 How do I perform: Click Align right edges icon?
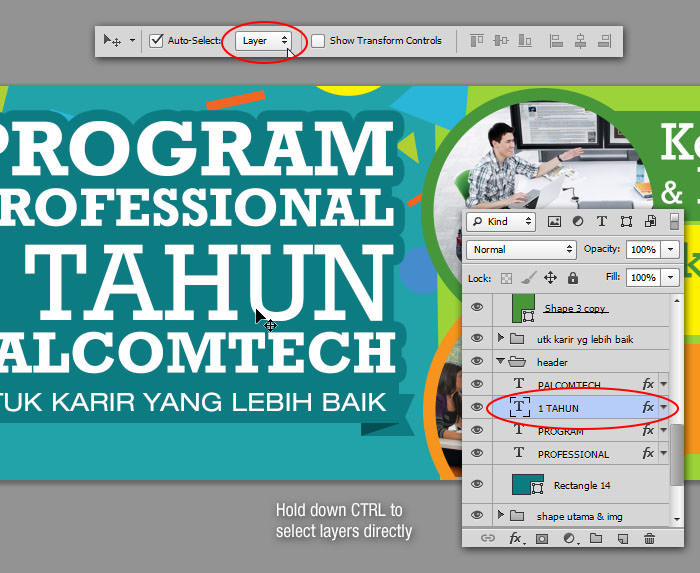pos(604,41)
